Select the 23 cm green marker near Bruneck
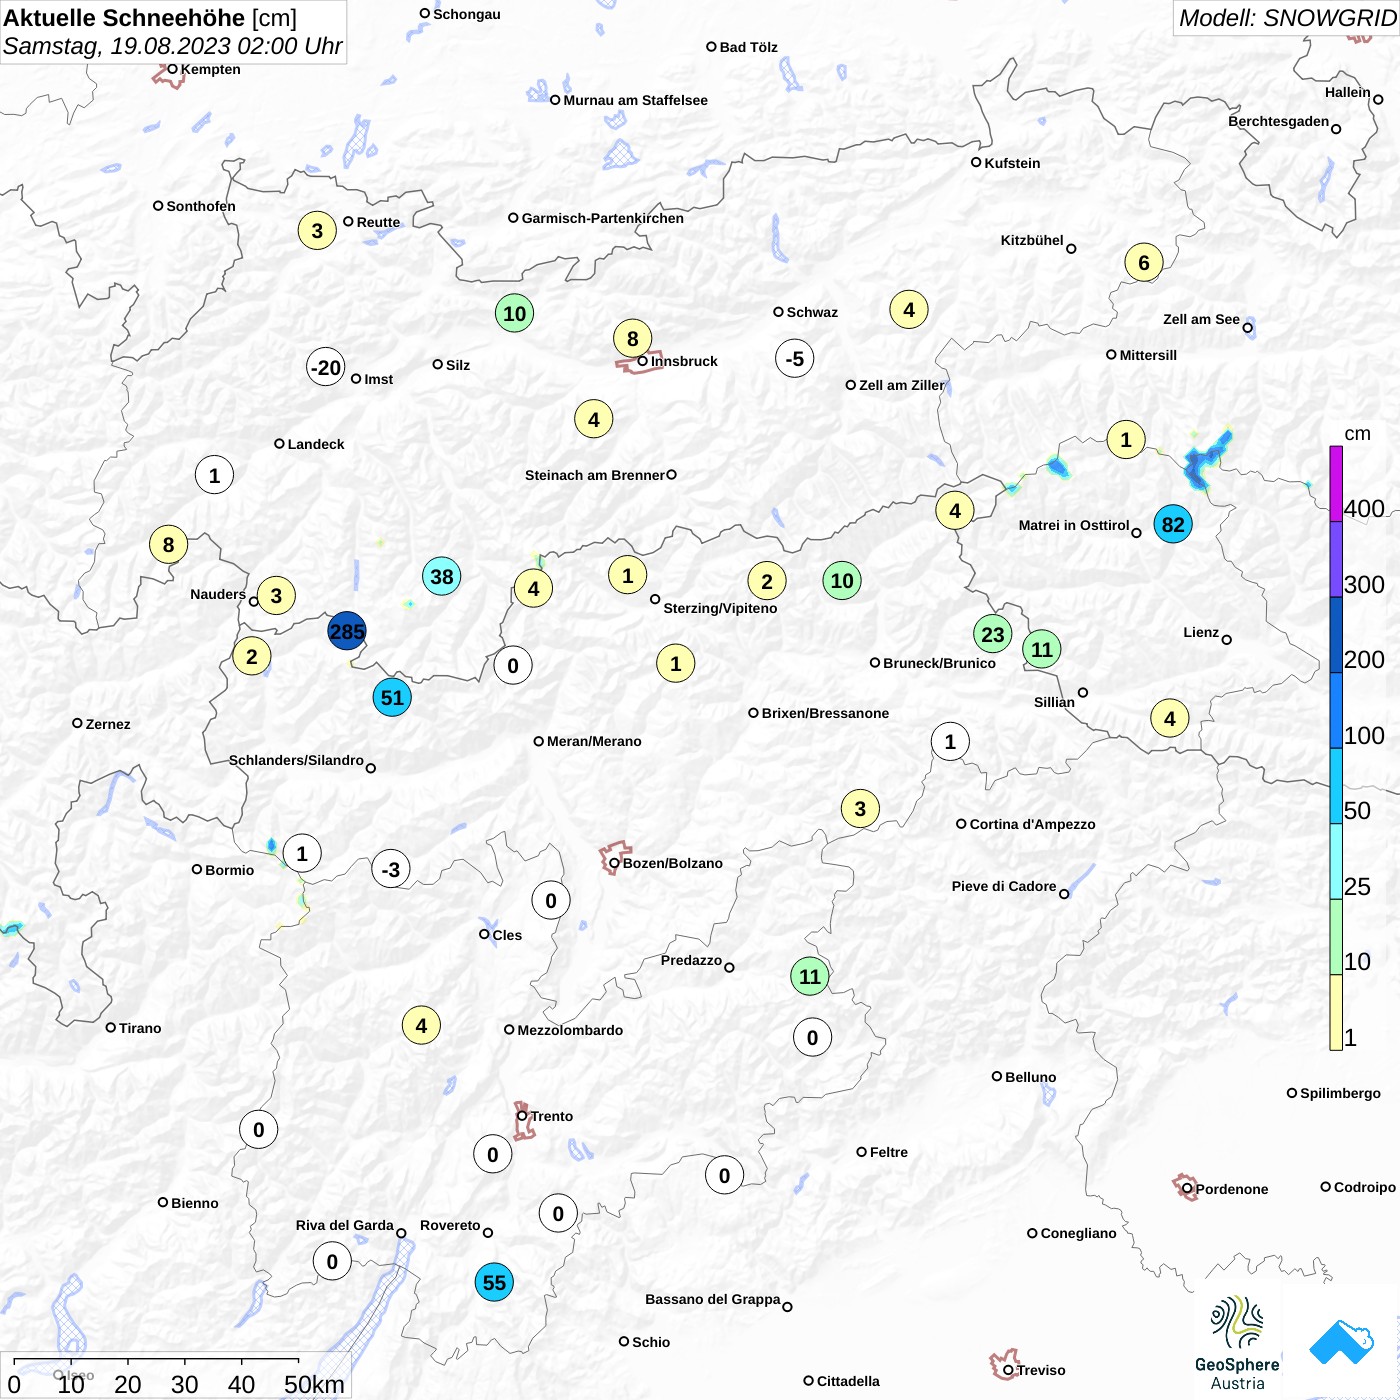 (x=993, y=634)
